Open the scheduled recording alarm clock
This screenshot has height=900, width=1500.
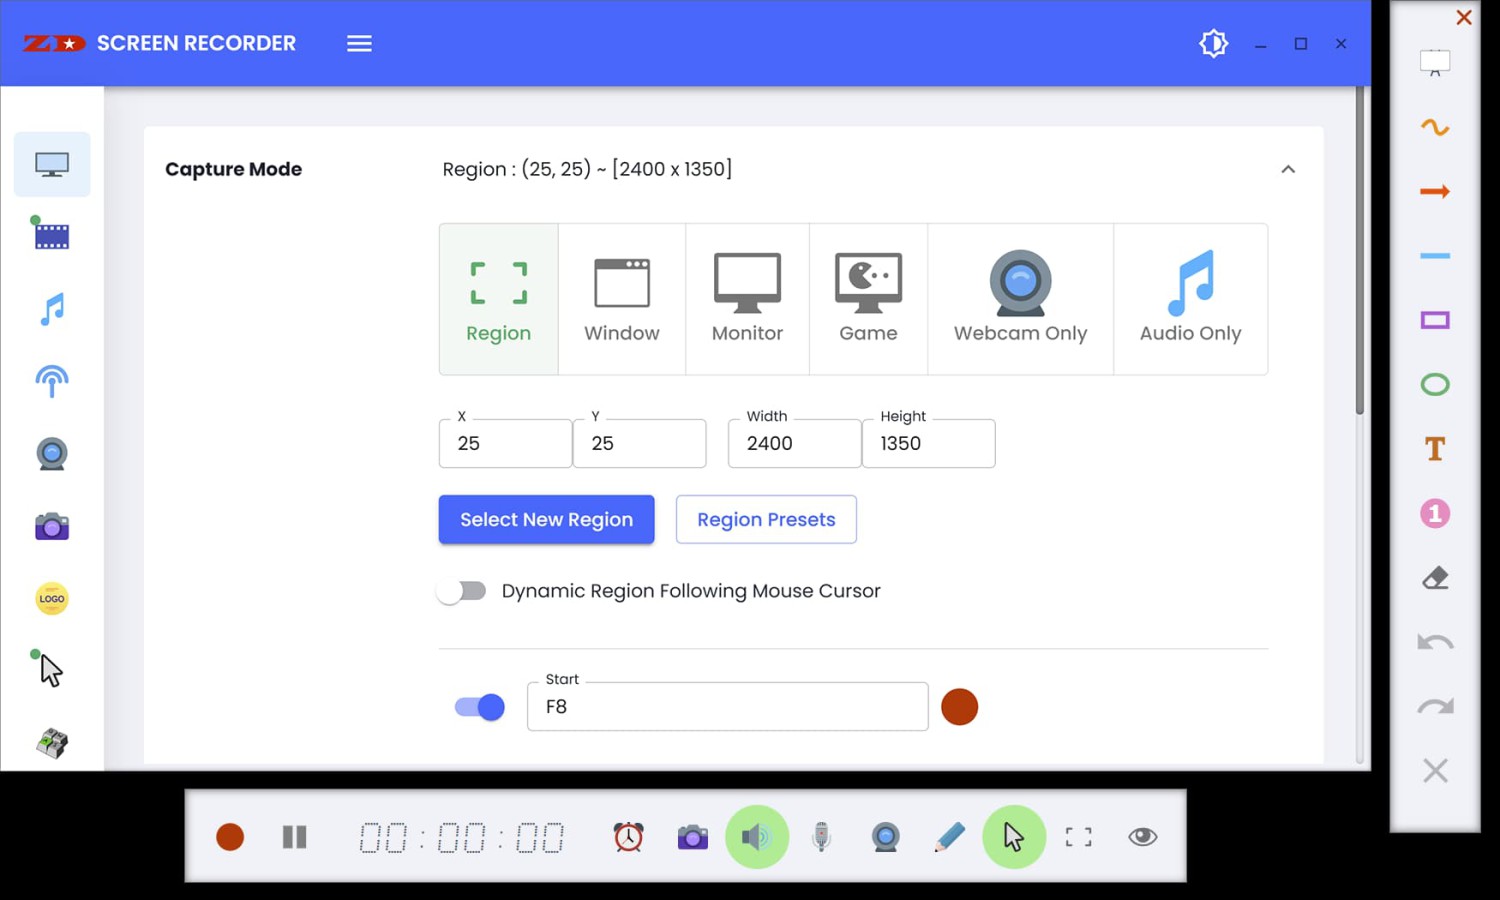coord(628,837)
